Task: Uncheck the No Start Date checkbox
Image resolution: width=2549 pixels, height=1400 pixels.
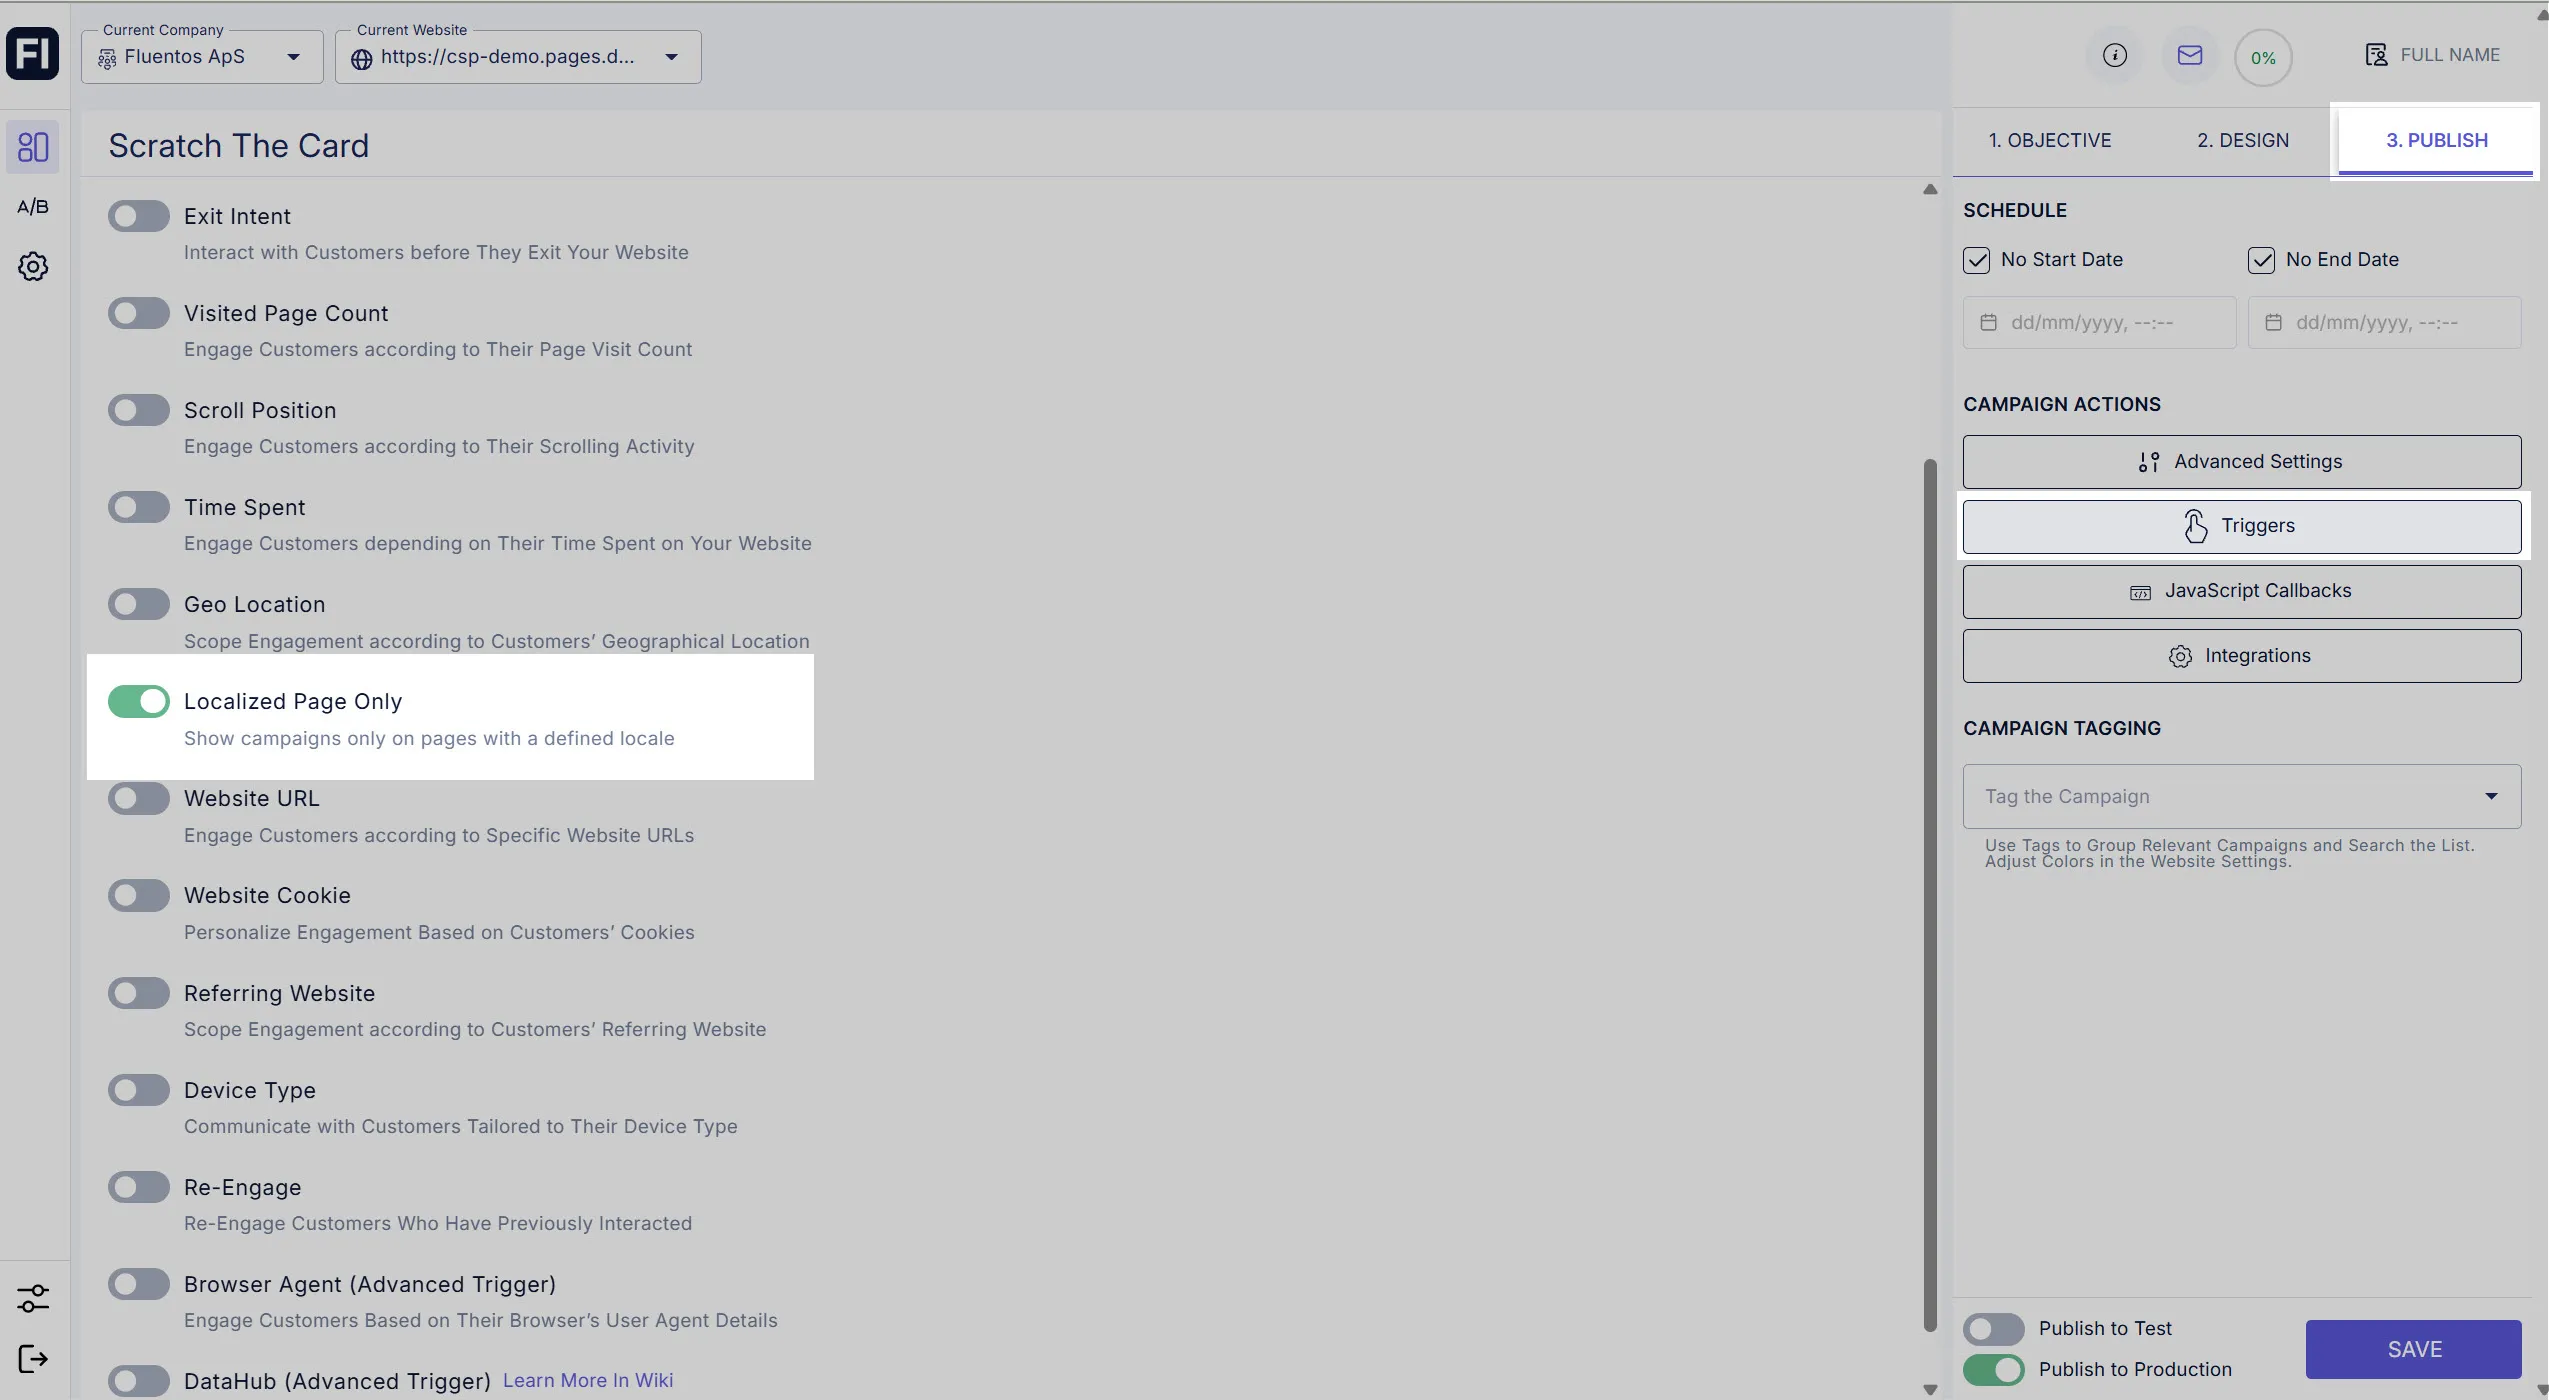Action: 1976,260
